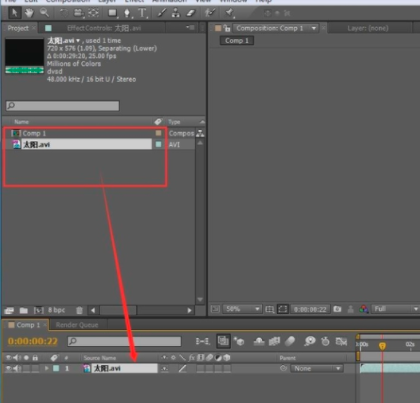Select the Comp 1 timeline tab
The image size is (420, 403).
pyautogui.click(x=28, y=325)
